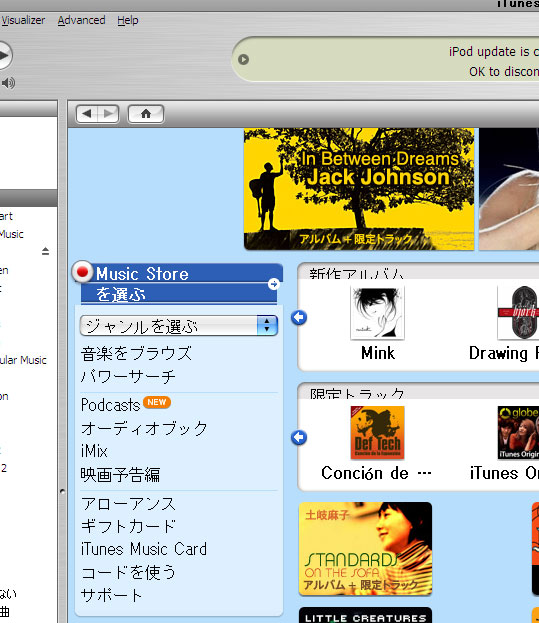Viewport: 539px width, 623px height.
Task: Click the Conción de album title
Action: coord(376,473)
